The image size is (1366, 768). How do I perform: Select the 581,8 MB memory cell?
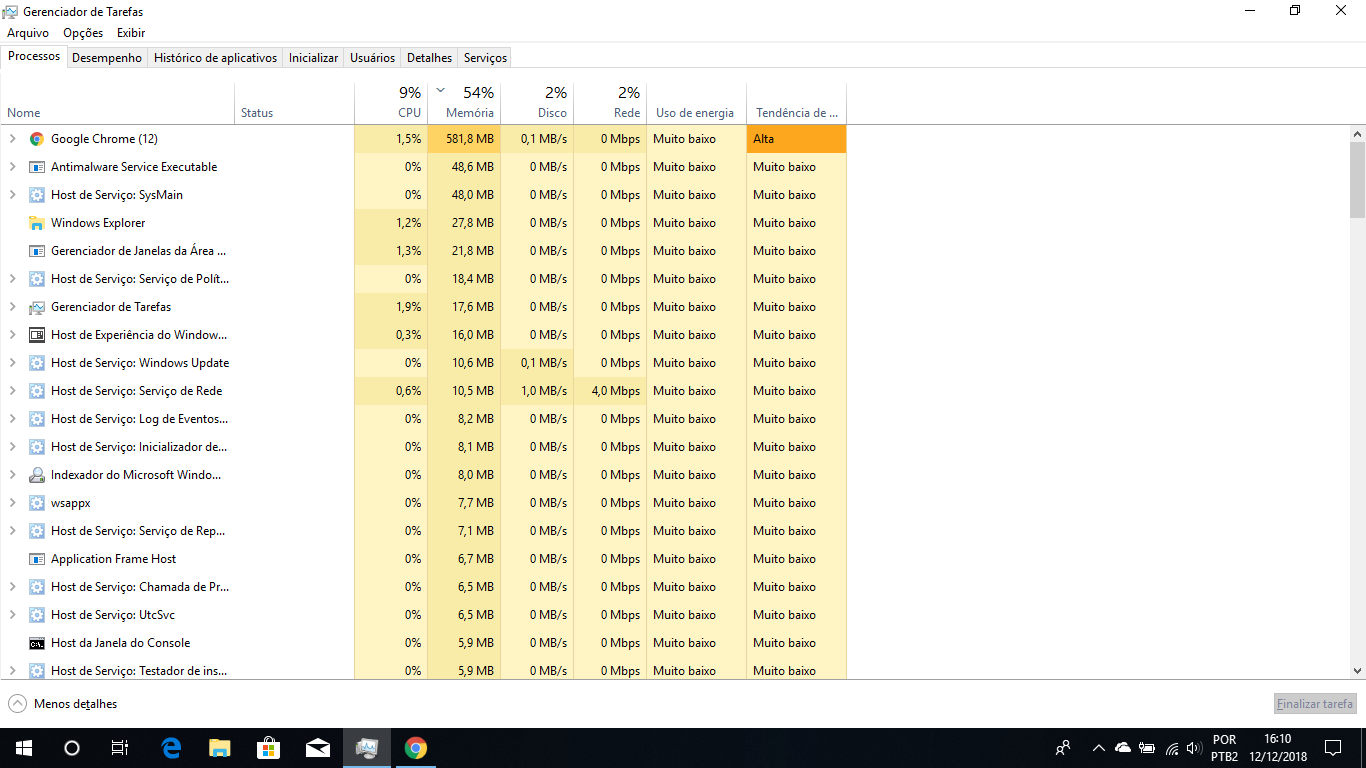(464, 139)
